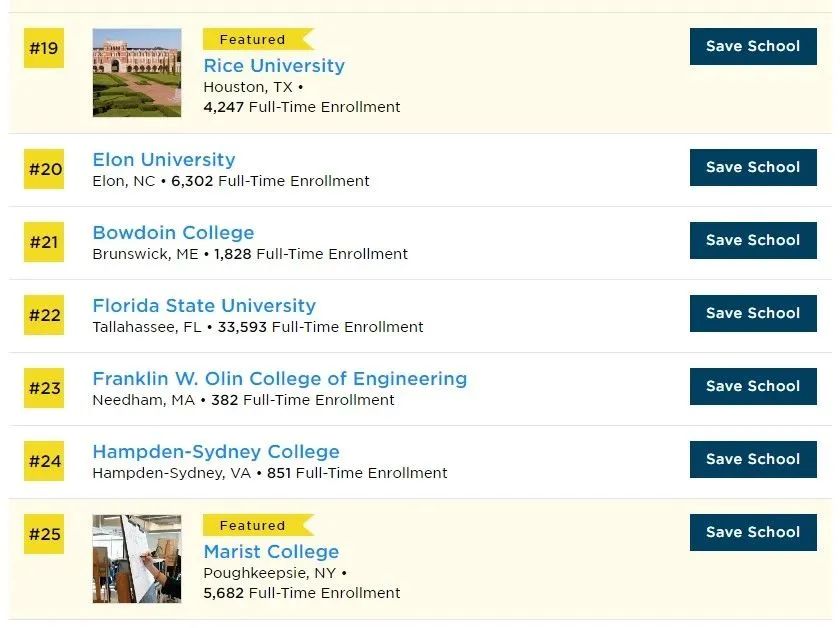Image resolution: width=840 pixels, height=628 pixels.
Task: Open the Elon University link
Action: (x=163, y=160)
